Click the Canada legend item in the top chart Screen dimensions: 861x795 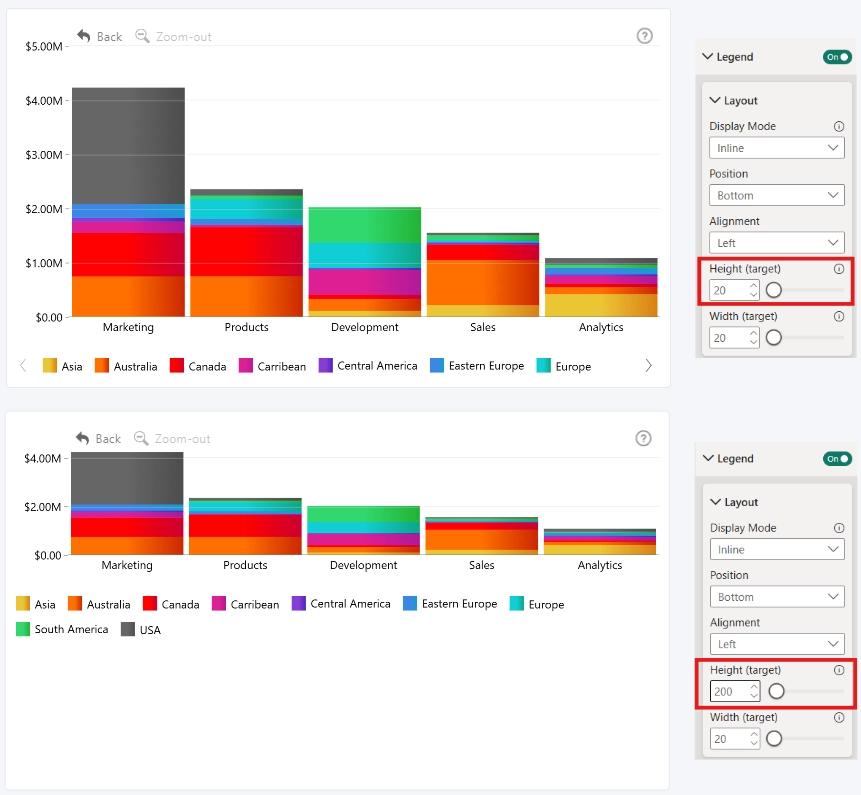(x=198, y=366)
